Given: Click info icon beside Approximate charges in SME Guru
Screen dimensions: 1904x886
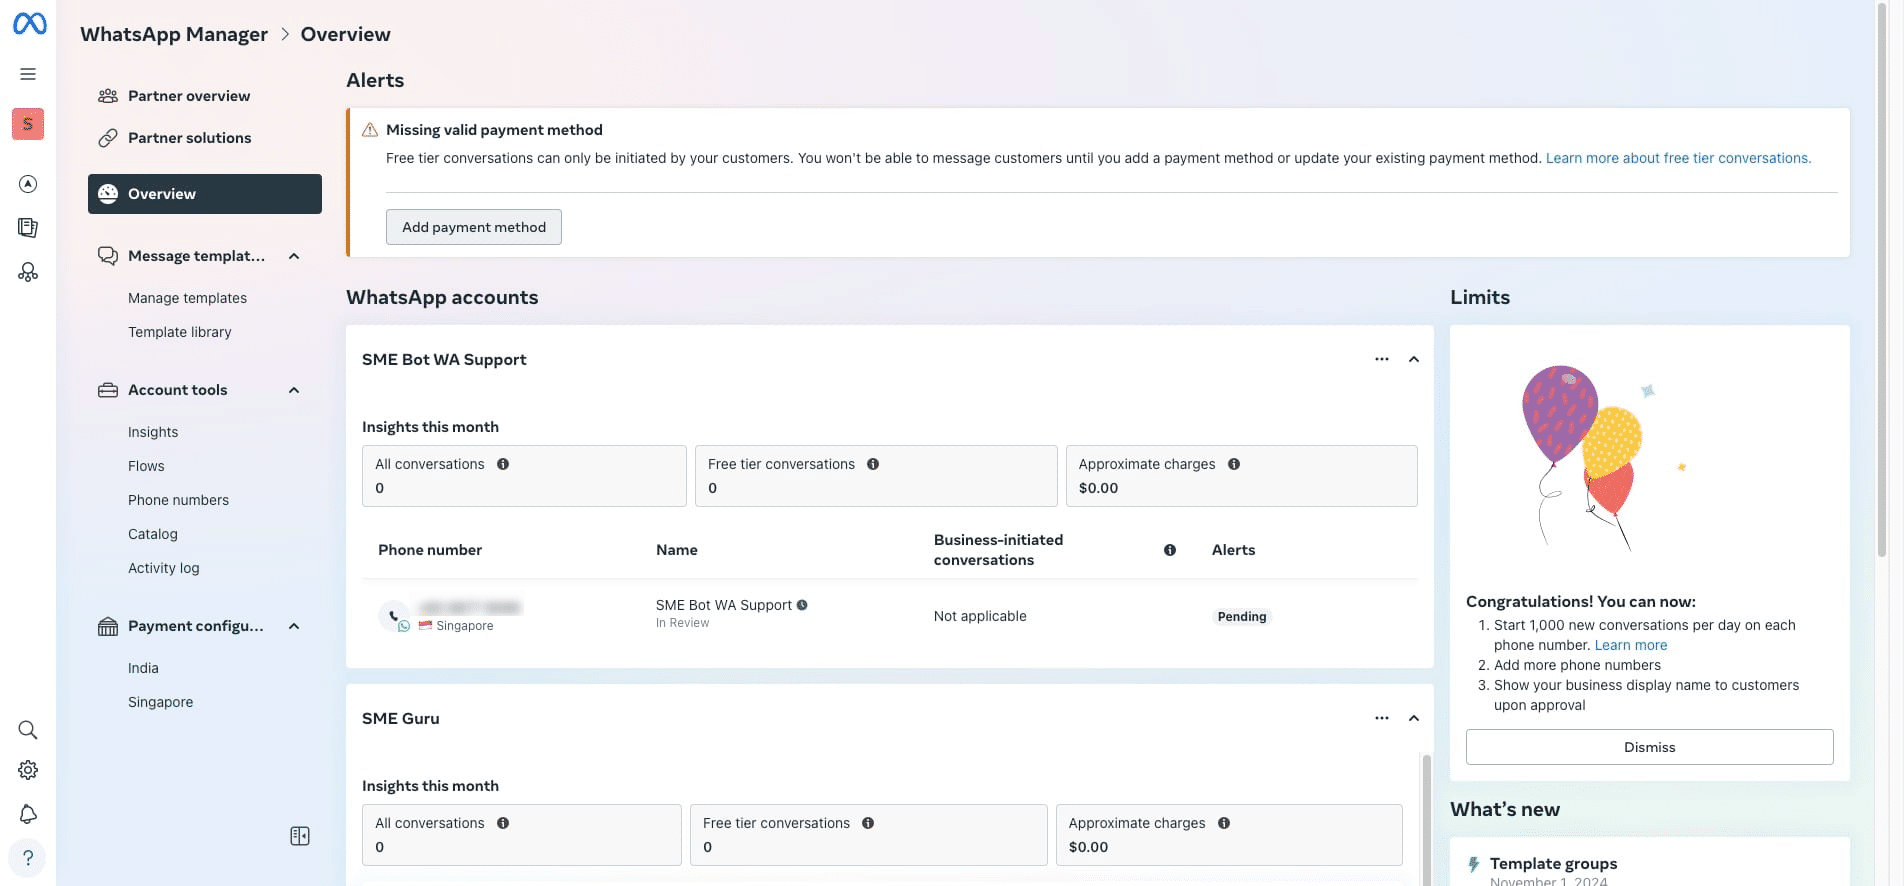Looking at the screenshot, I should coord(1224,823).
